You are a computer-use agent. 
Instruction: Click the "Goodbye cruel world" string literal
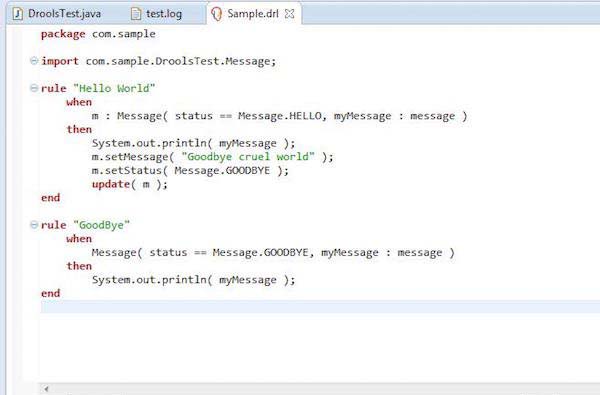(248, 157)
